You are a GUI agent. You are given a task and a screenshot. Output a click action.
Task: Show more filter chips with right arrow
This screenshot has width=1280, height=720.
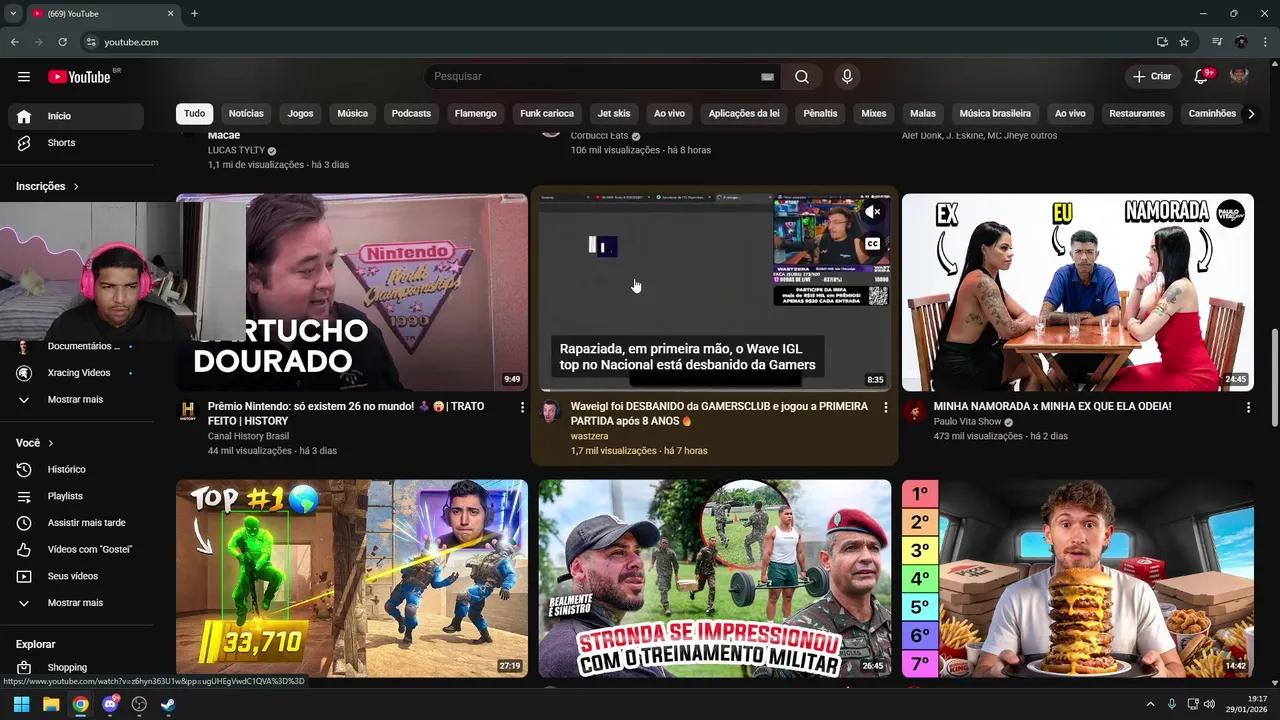coord(1251,114)
